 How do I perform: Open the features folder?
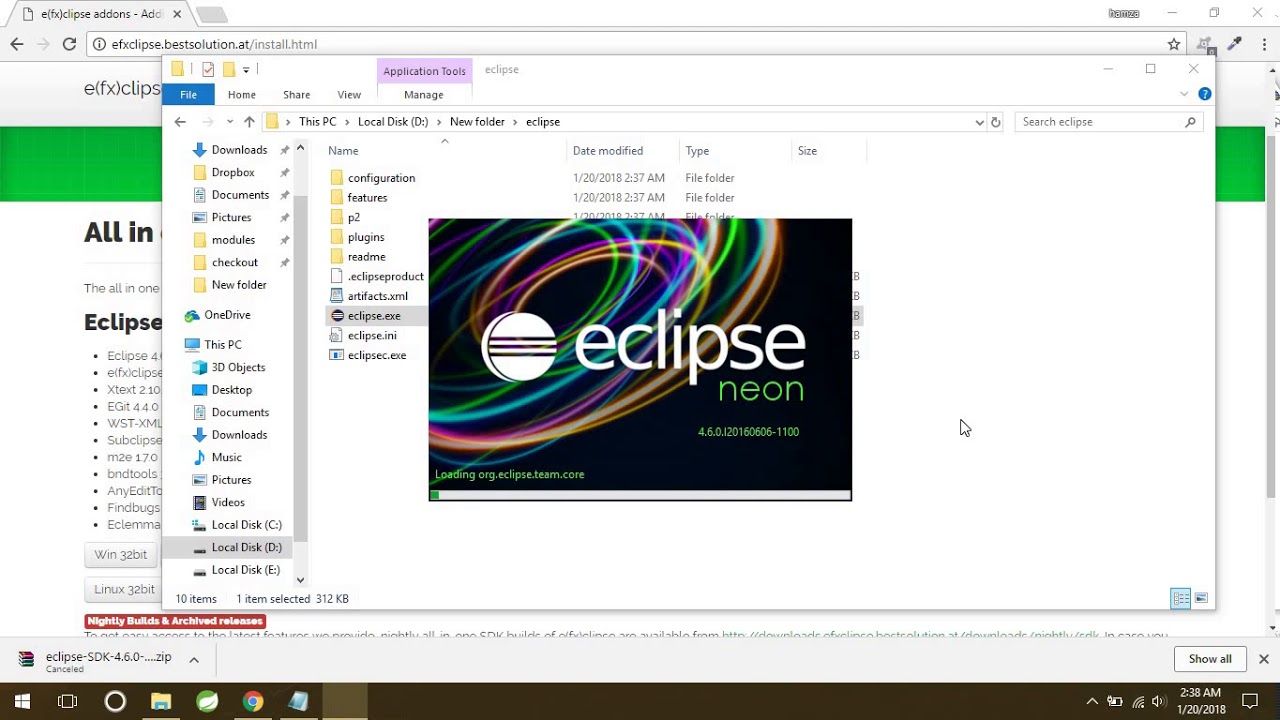click(367, 198)
